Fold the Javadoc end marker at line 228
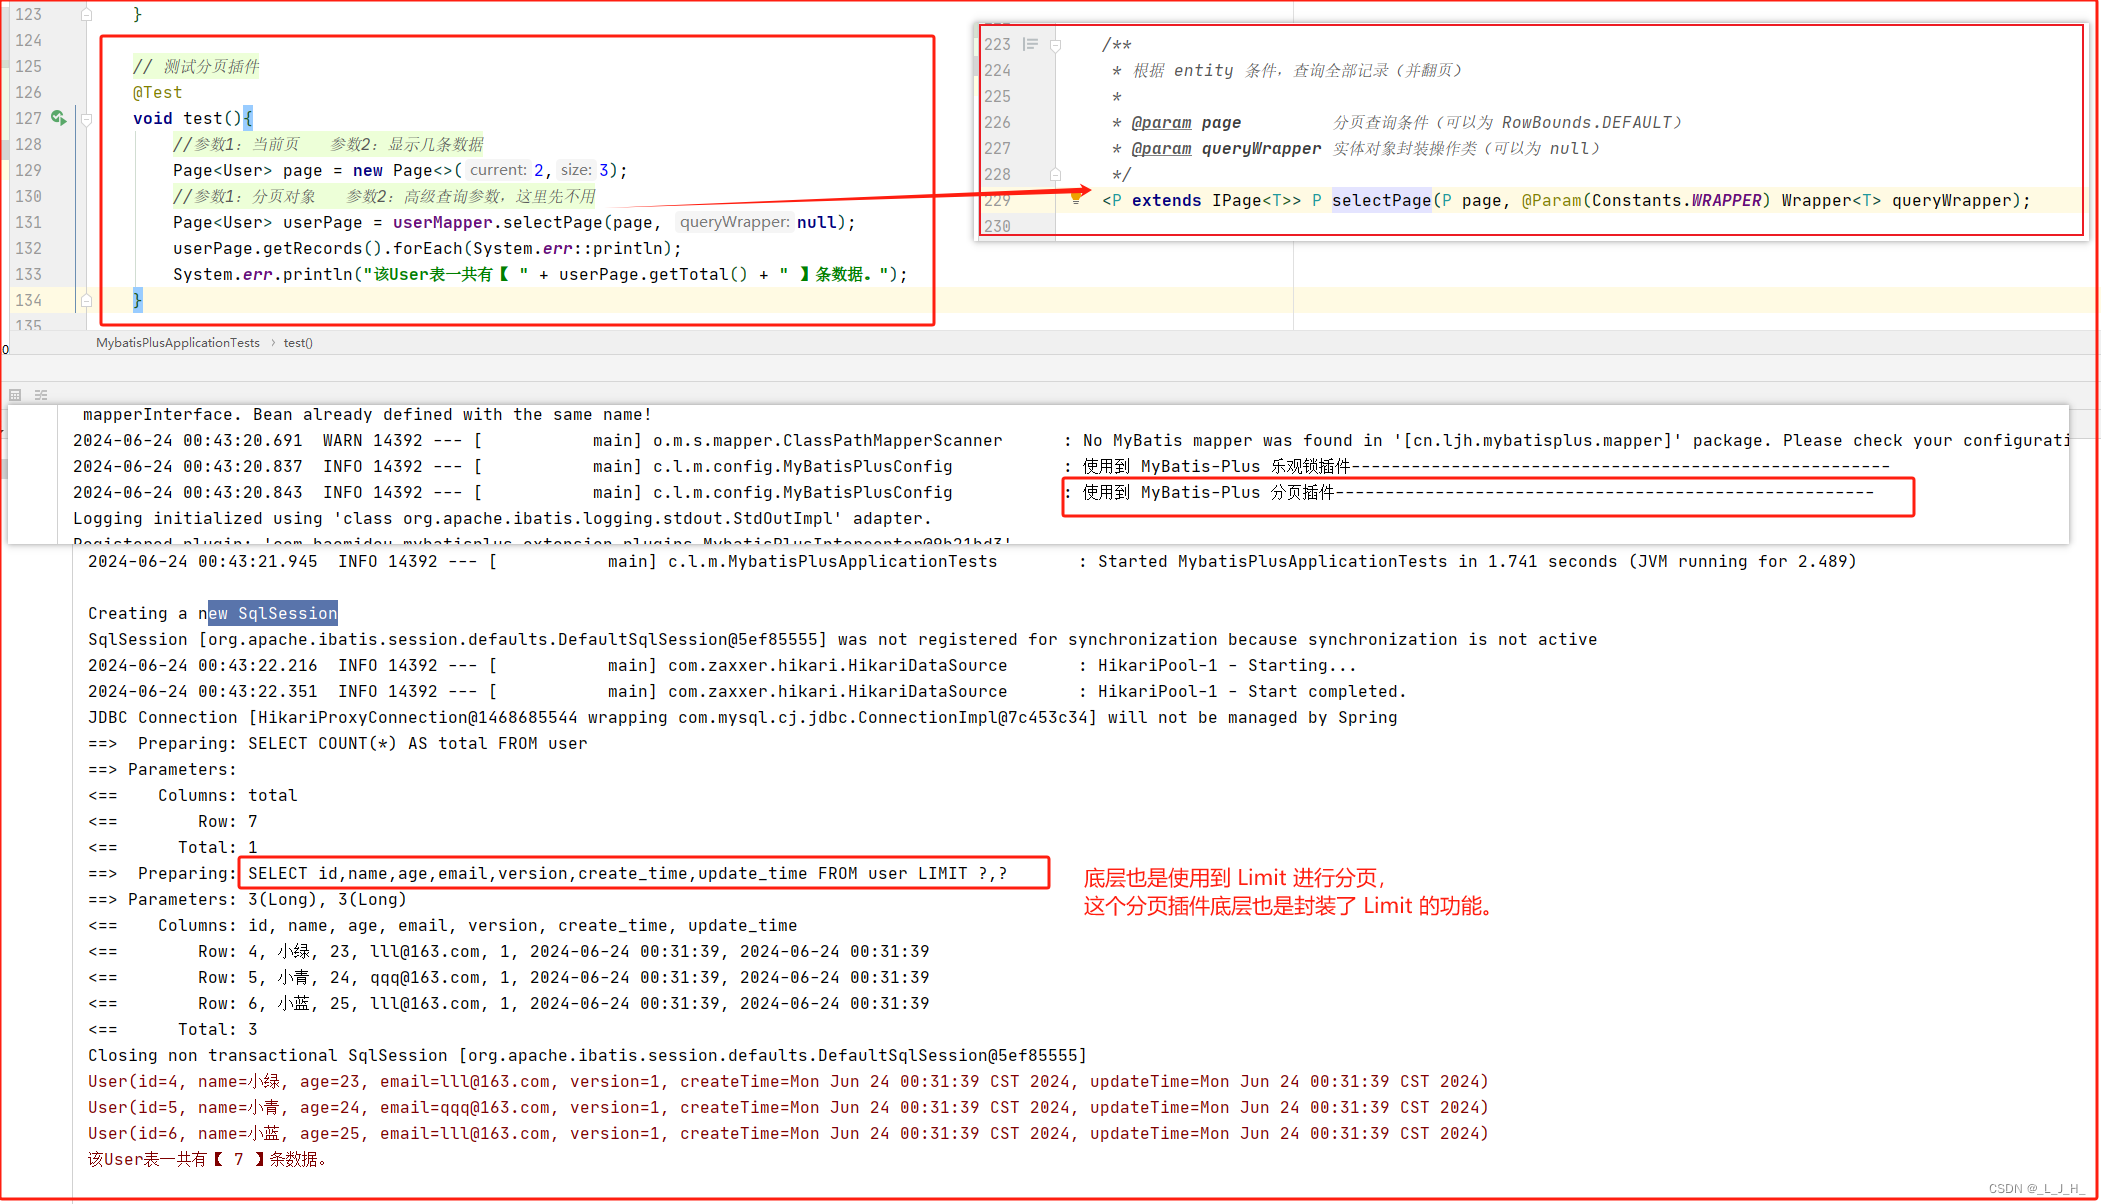 click(1055, 174)
